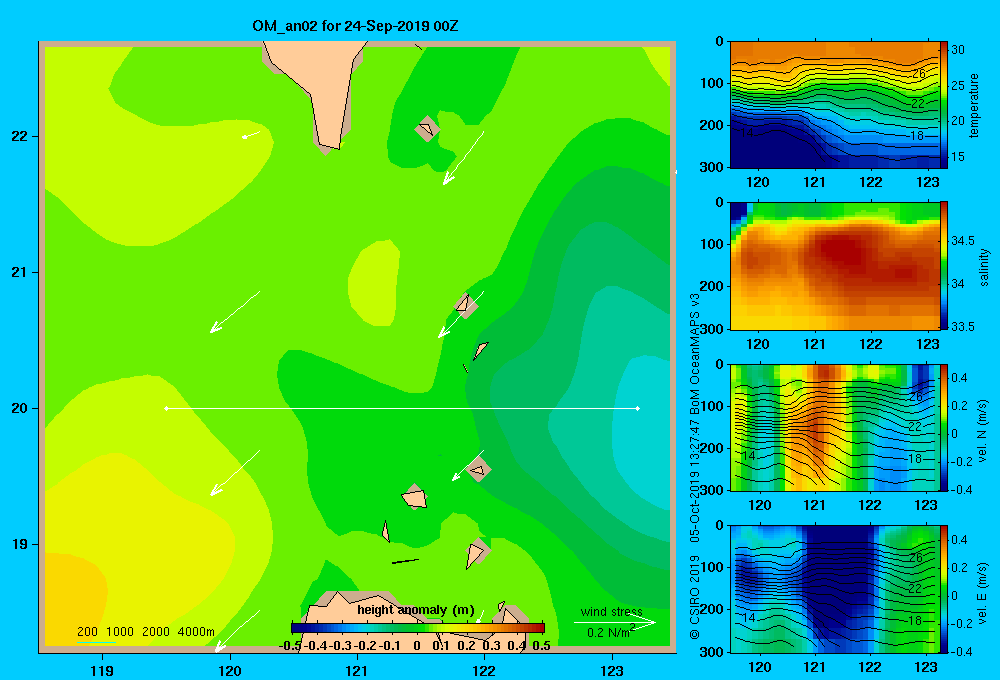
Task: Click the '0.2 N/m' wind stress value
Action: point(608,633)
